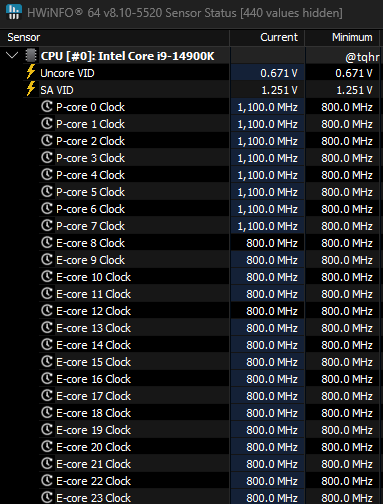
Task: Click E-core 14 minimum value 800.0 MHz
Action: pos(347,345)
